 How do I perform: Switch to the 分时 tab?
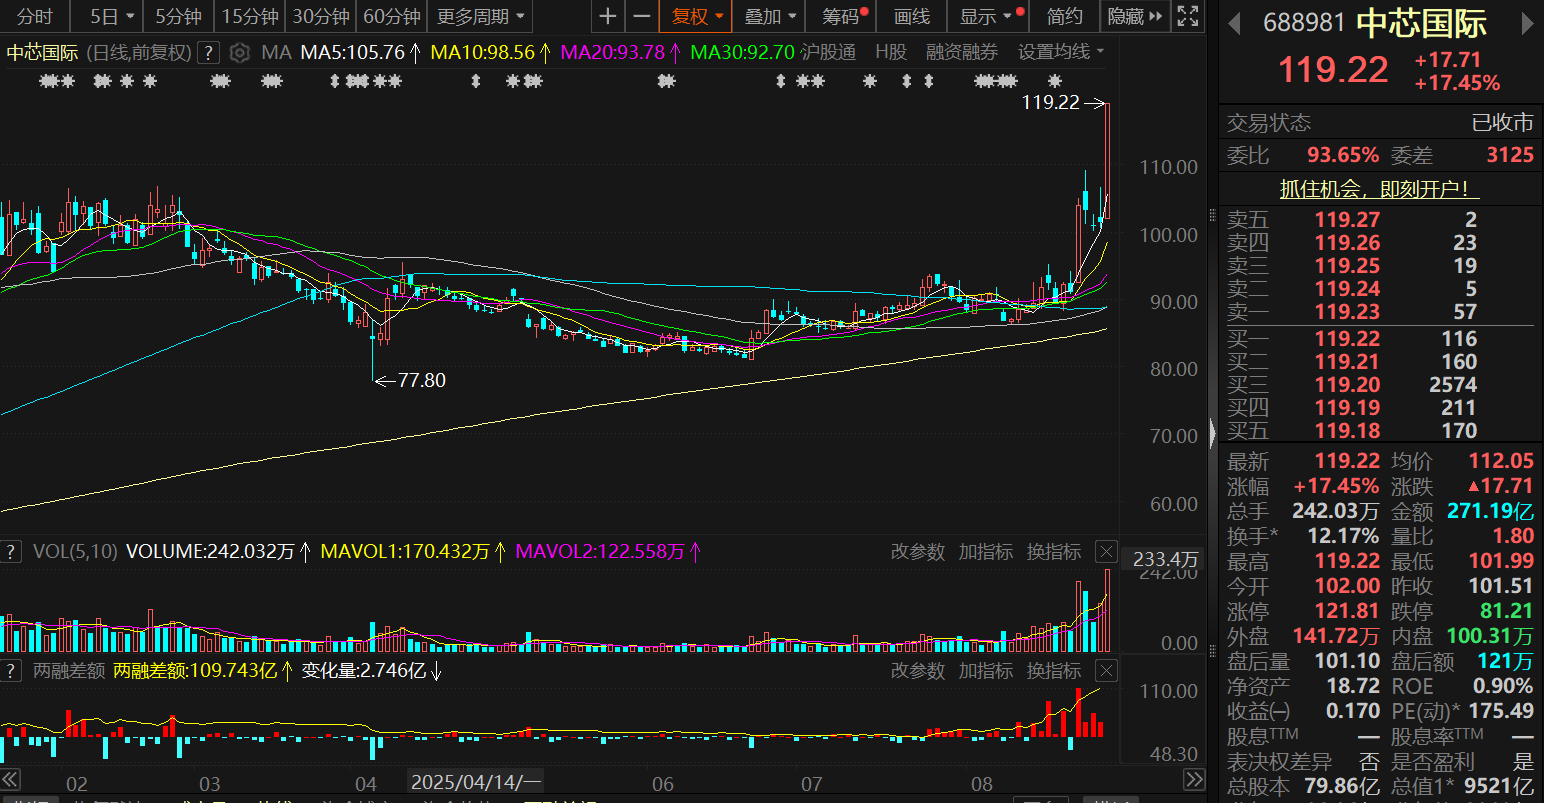[x=35, y=17]
